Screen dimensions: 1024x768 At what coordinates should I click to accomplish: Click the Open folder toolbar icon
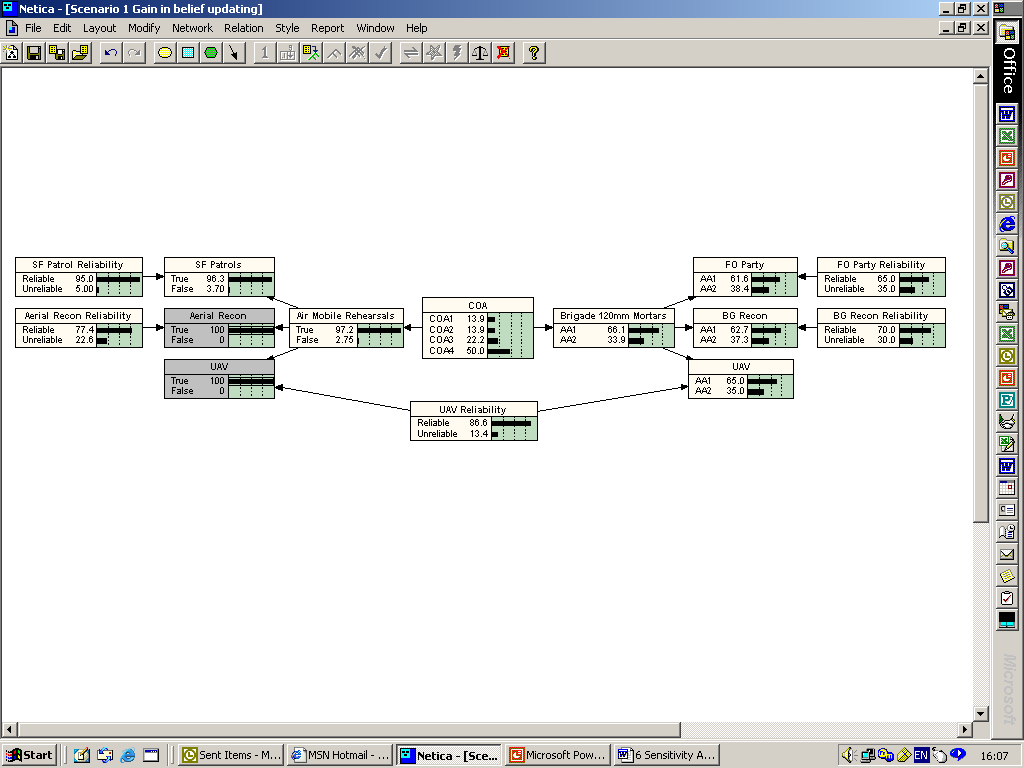coord(80,53)
